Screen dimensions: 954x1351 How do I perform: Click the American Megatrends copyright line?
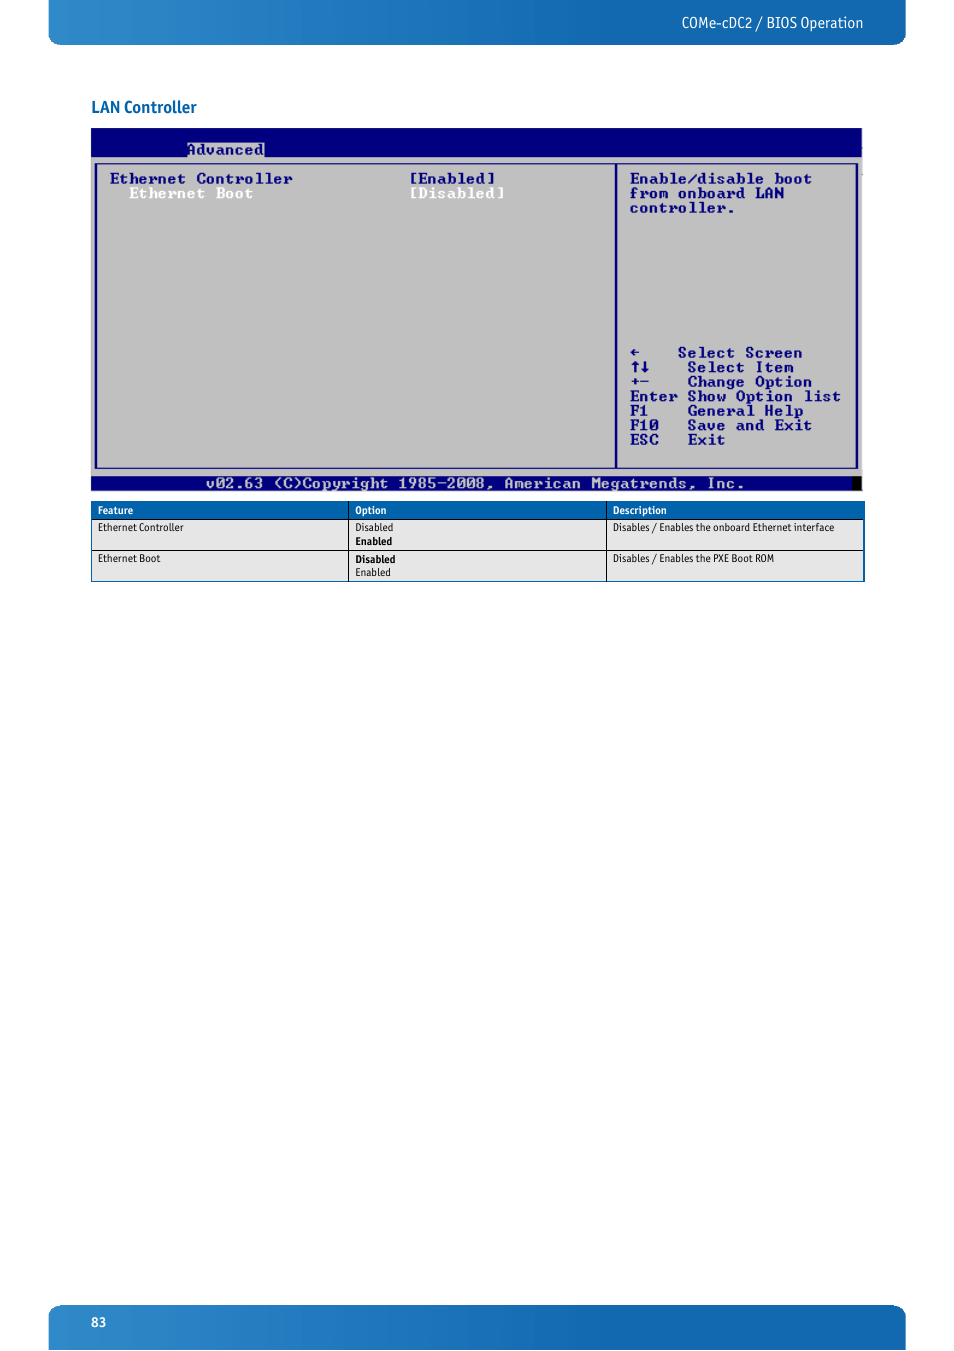click(475, 484)
